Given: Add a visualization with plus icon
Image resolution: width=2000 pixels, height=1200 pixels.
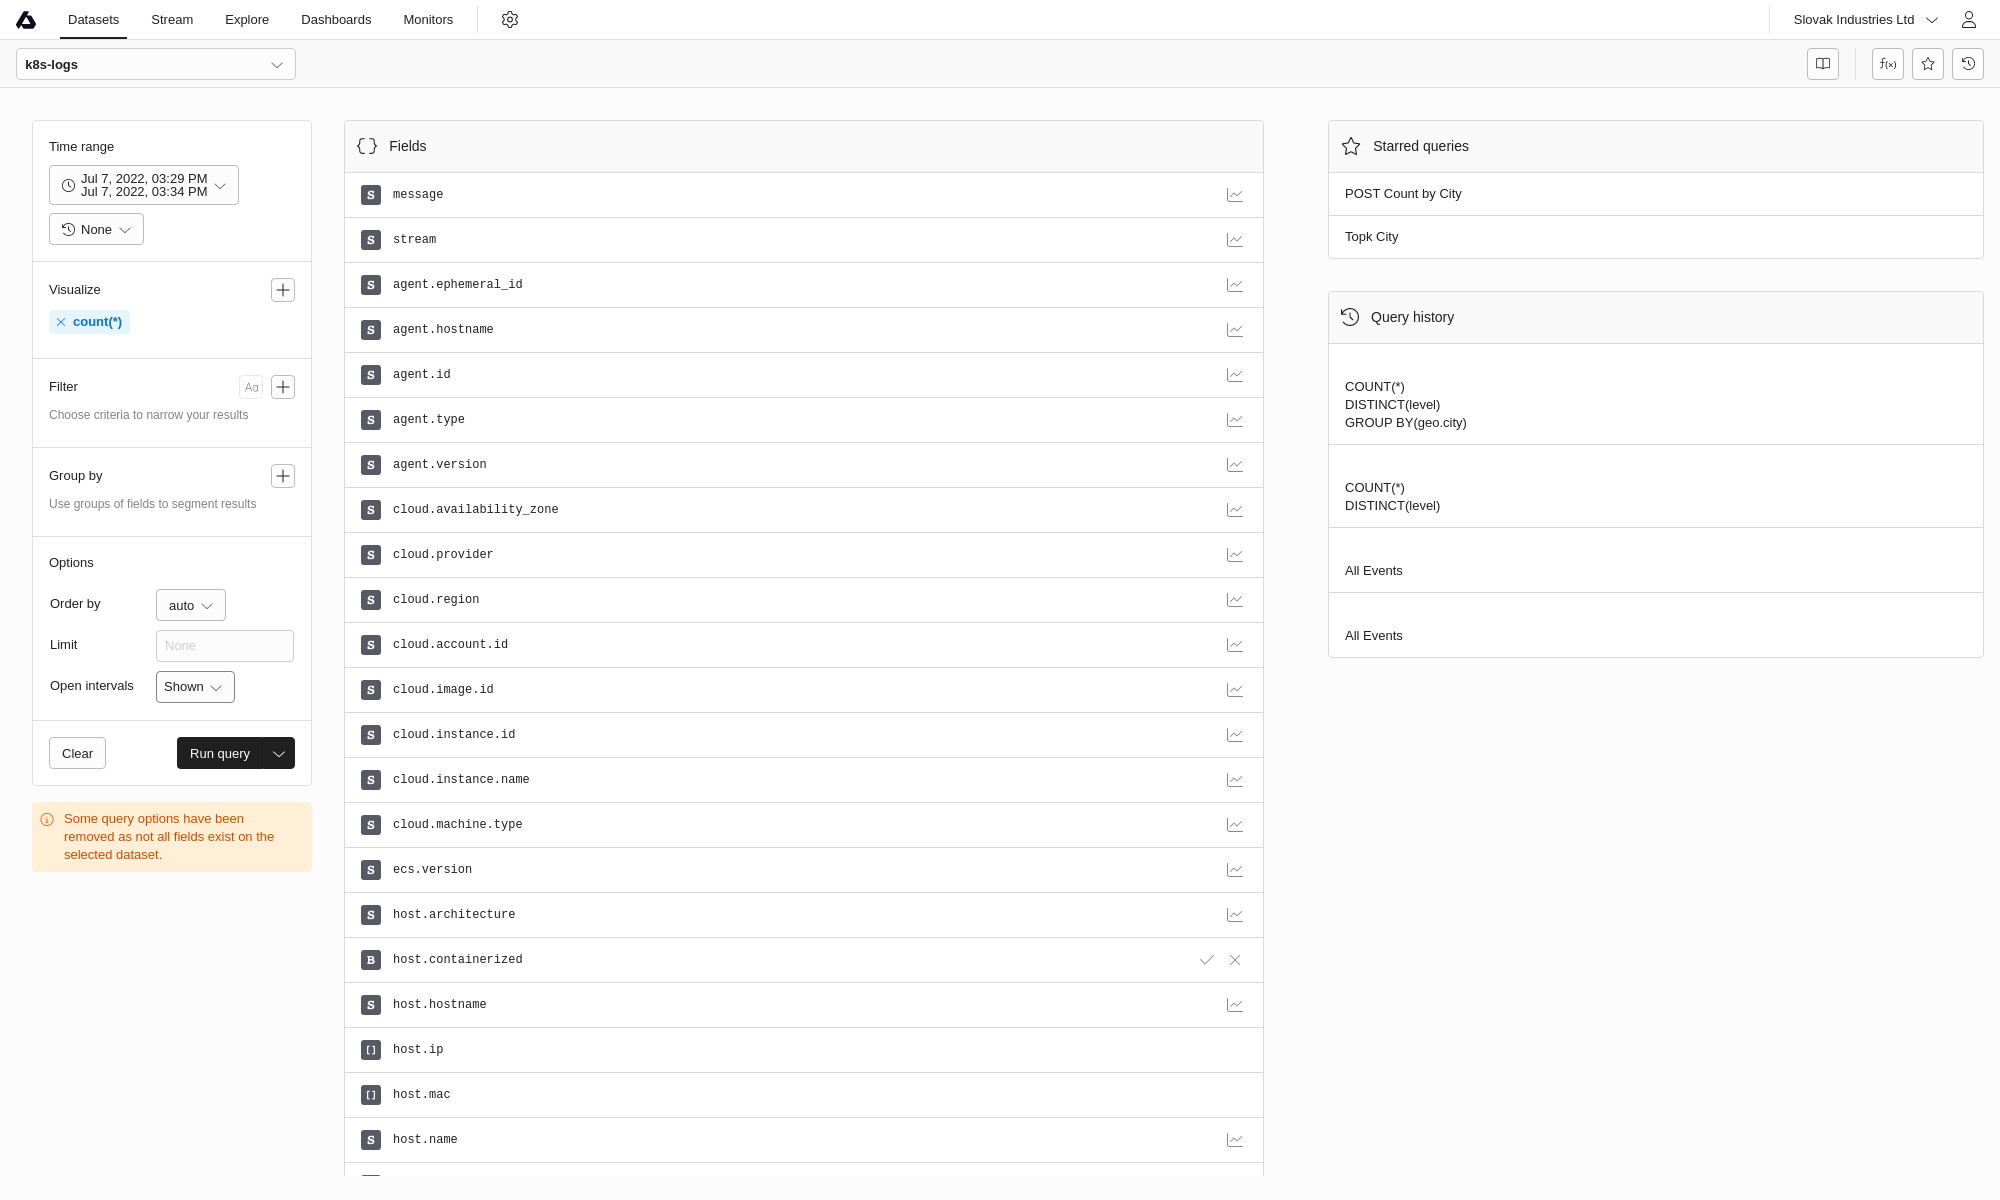Looking at the screenshot, I should point(283,290).
